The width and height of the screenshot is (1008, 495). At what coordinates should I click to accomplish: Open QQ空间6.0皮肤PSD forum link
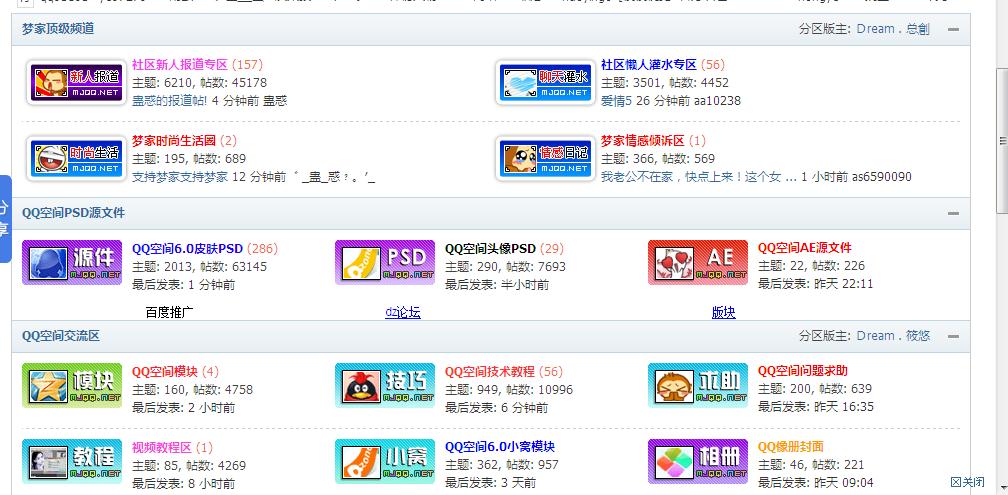click(x=188, y=248)
